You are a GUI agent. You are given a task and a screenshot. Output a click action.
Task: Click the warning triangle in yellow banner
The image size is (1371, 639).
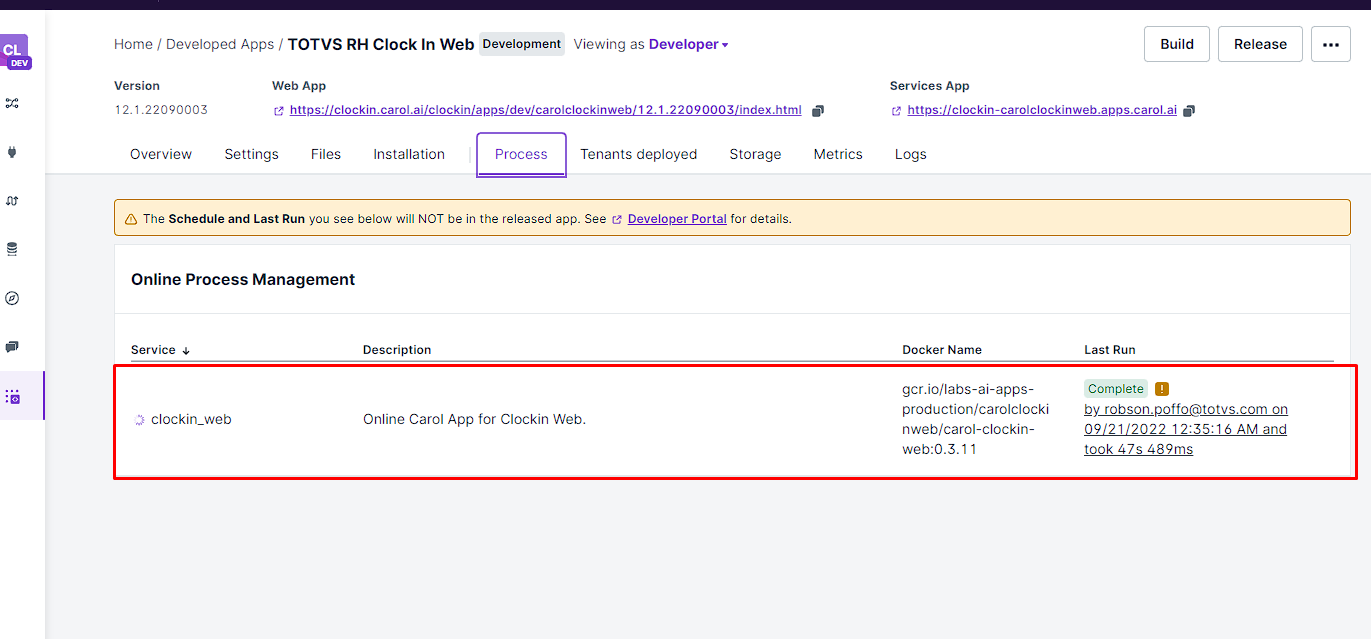[x=131, y=219]
